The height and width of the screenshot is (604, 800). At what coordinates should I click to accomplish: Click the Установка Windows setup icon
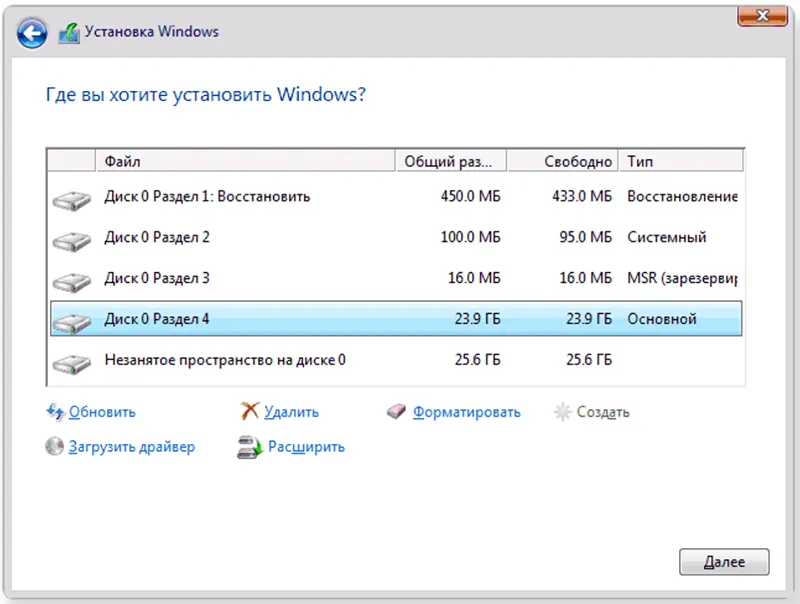pyautogui.click(x=70, y=33)
